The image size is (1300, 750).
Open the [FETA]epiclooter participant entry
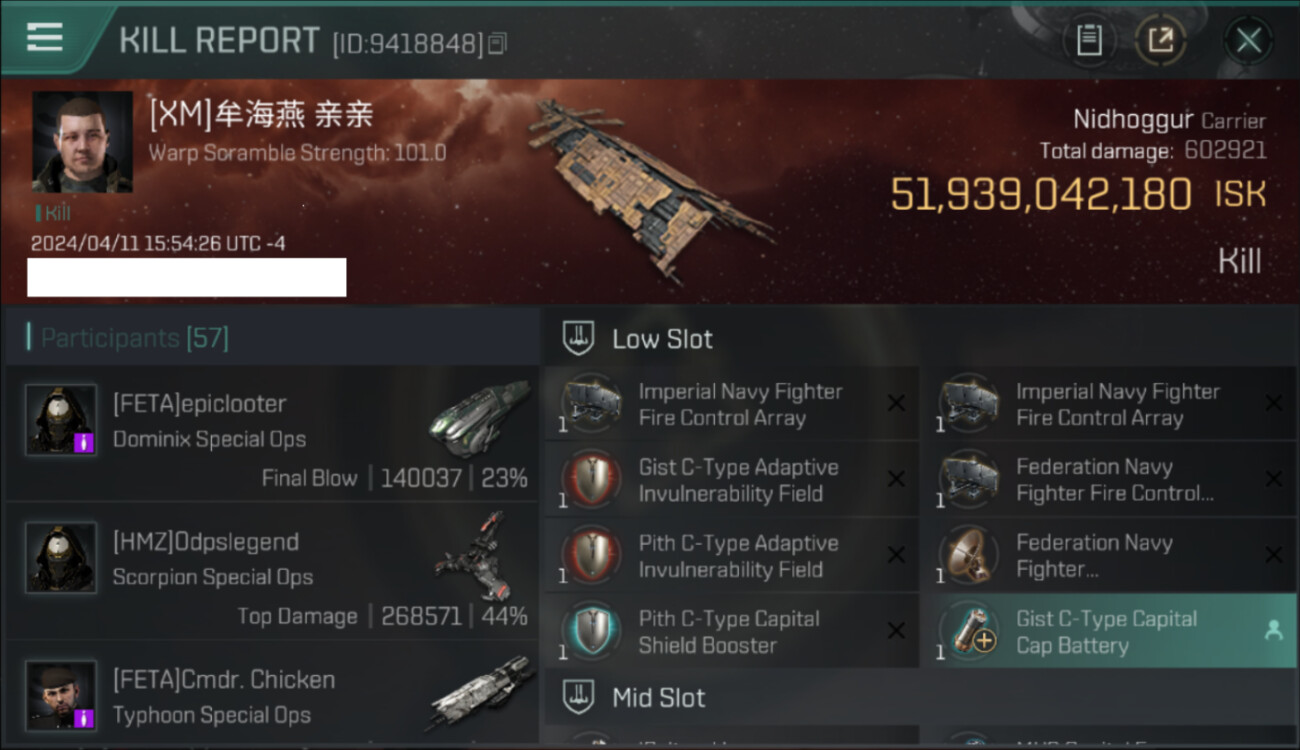pos(272,433)
